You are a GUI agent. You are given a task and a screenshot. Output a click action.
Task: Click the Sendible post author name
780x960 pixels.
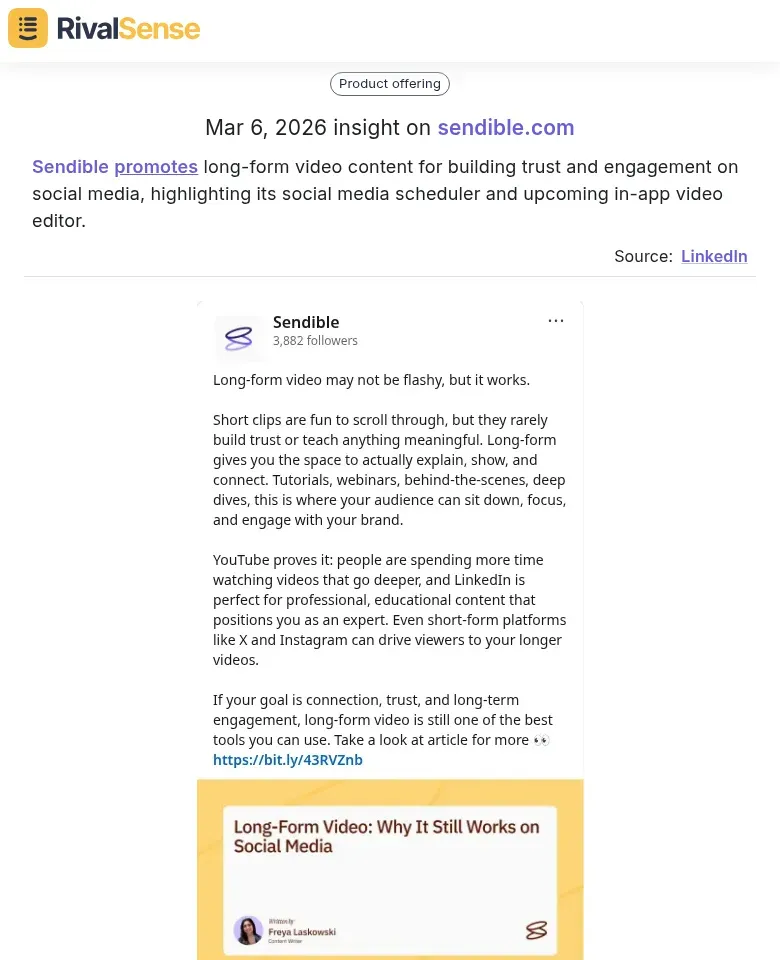306,322
